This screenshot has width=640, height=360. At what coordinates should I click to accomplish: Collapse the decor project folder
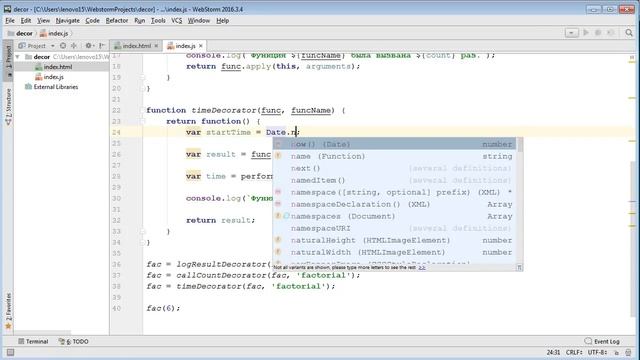tap(18, 57)
